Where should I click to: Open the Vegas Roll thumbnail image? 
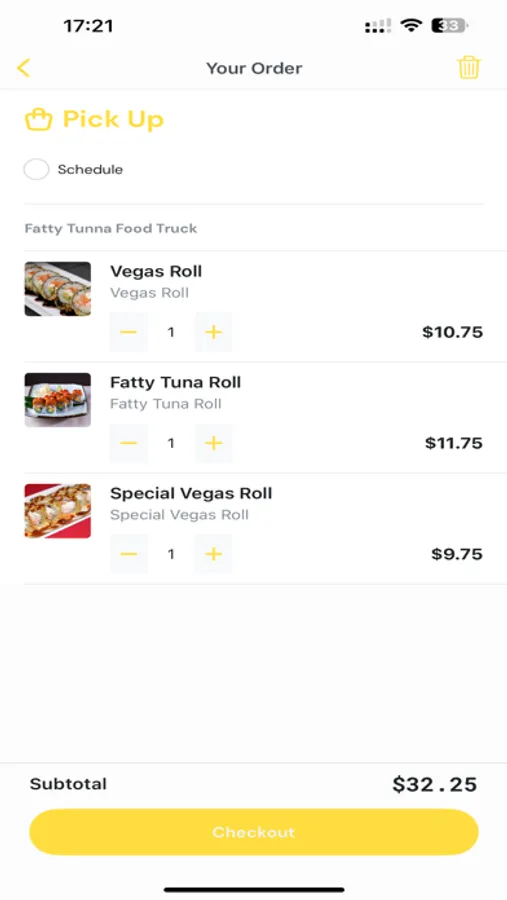pyautogui.click(x=57, y=289)
